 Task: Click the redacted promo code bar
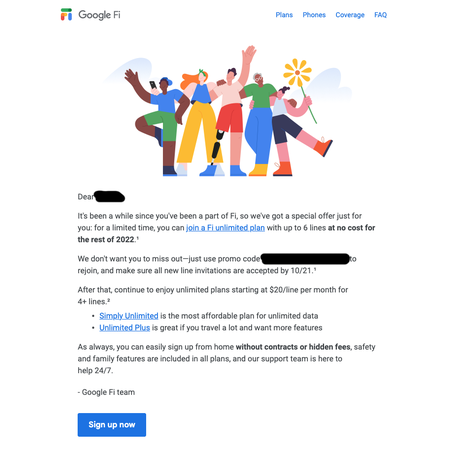(305, 259)
